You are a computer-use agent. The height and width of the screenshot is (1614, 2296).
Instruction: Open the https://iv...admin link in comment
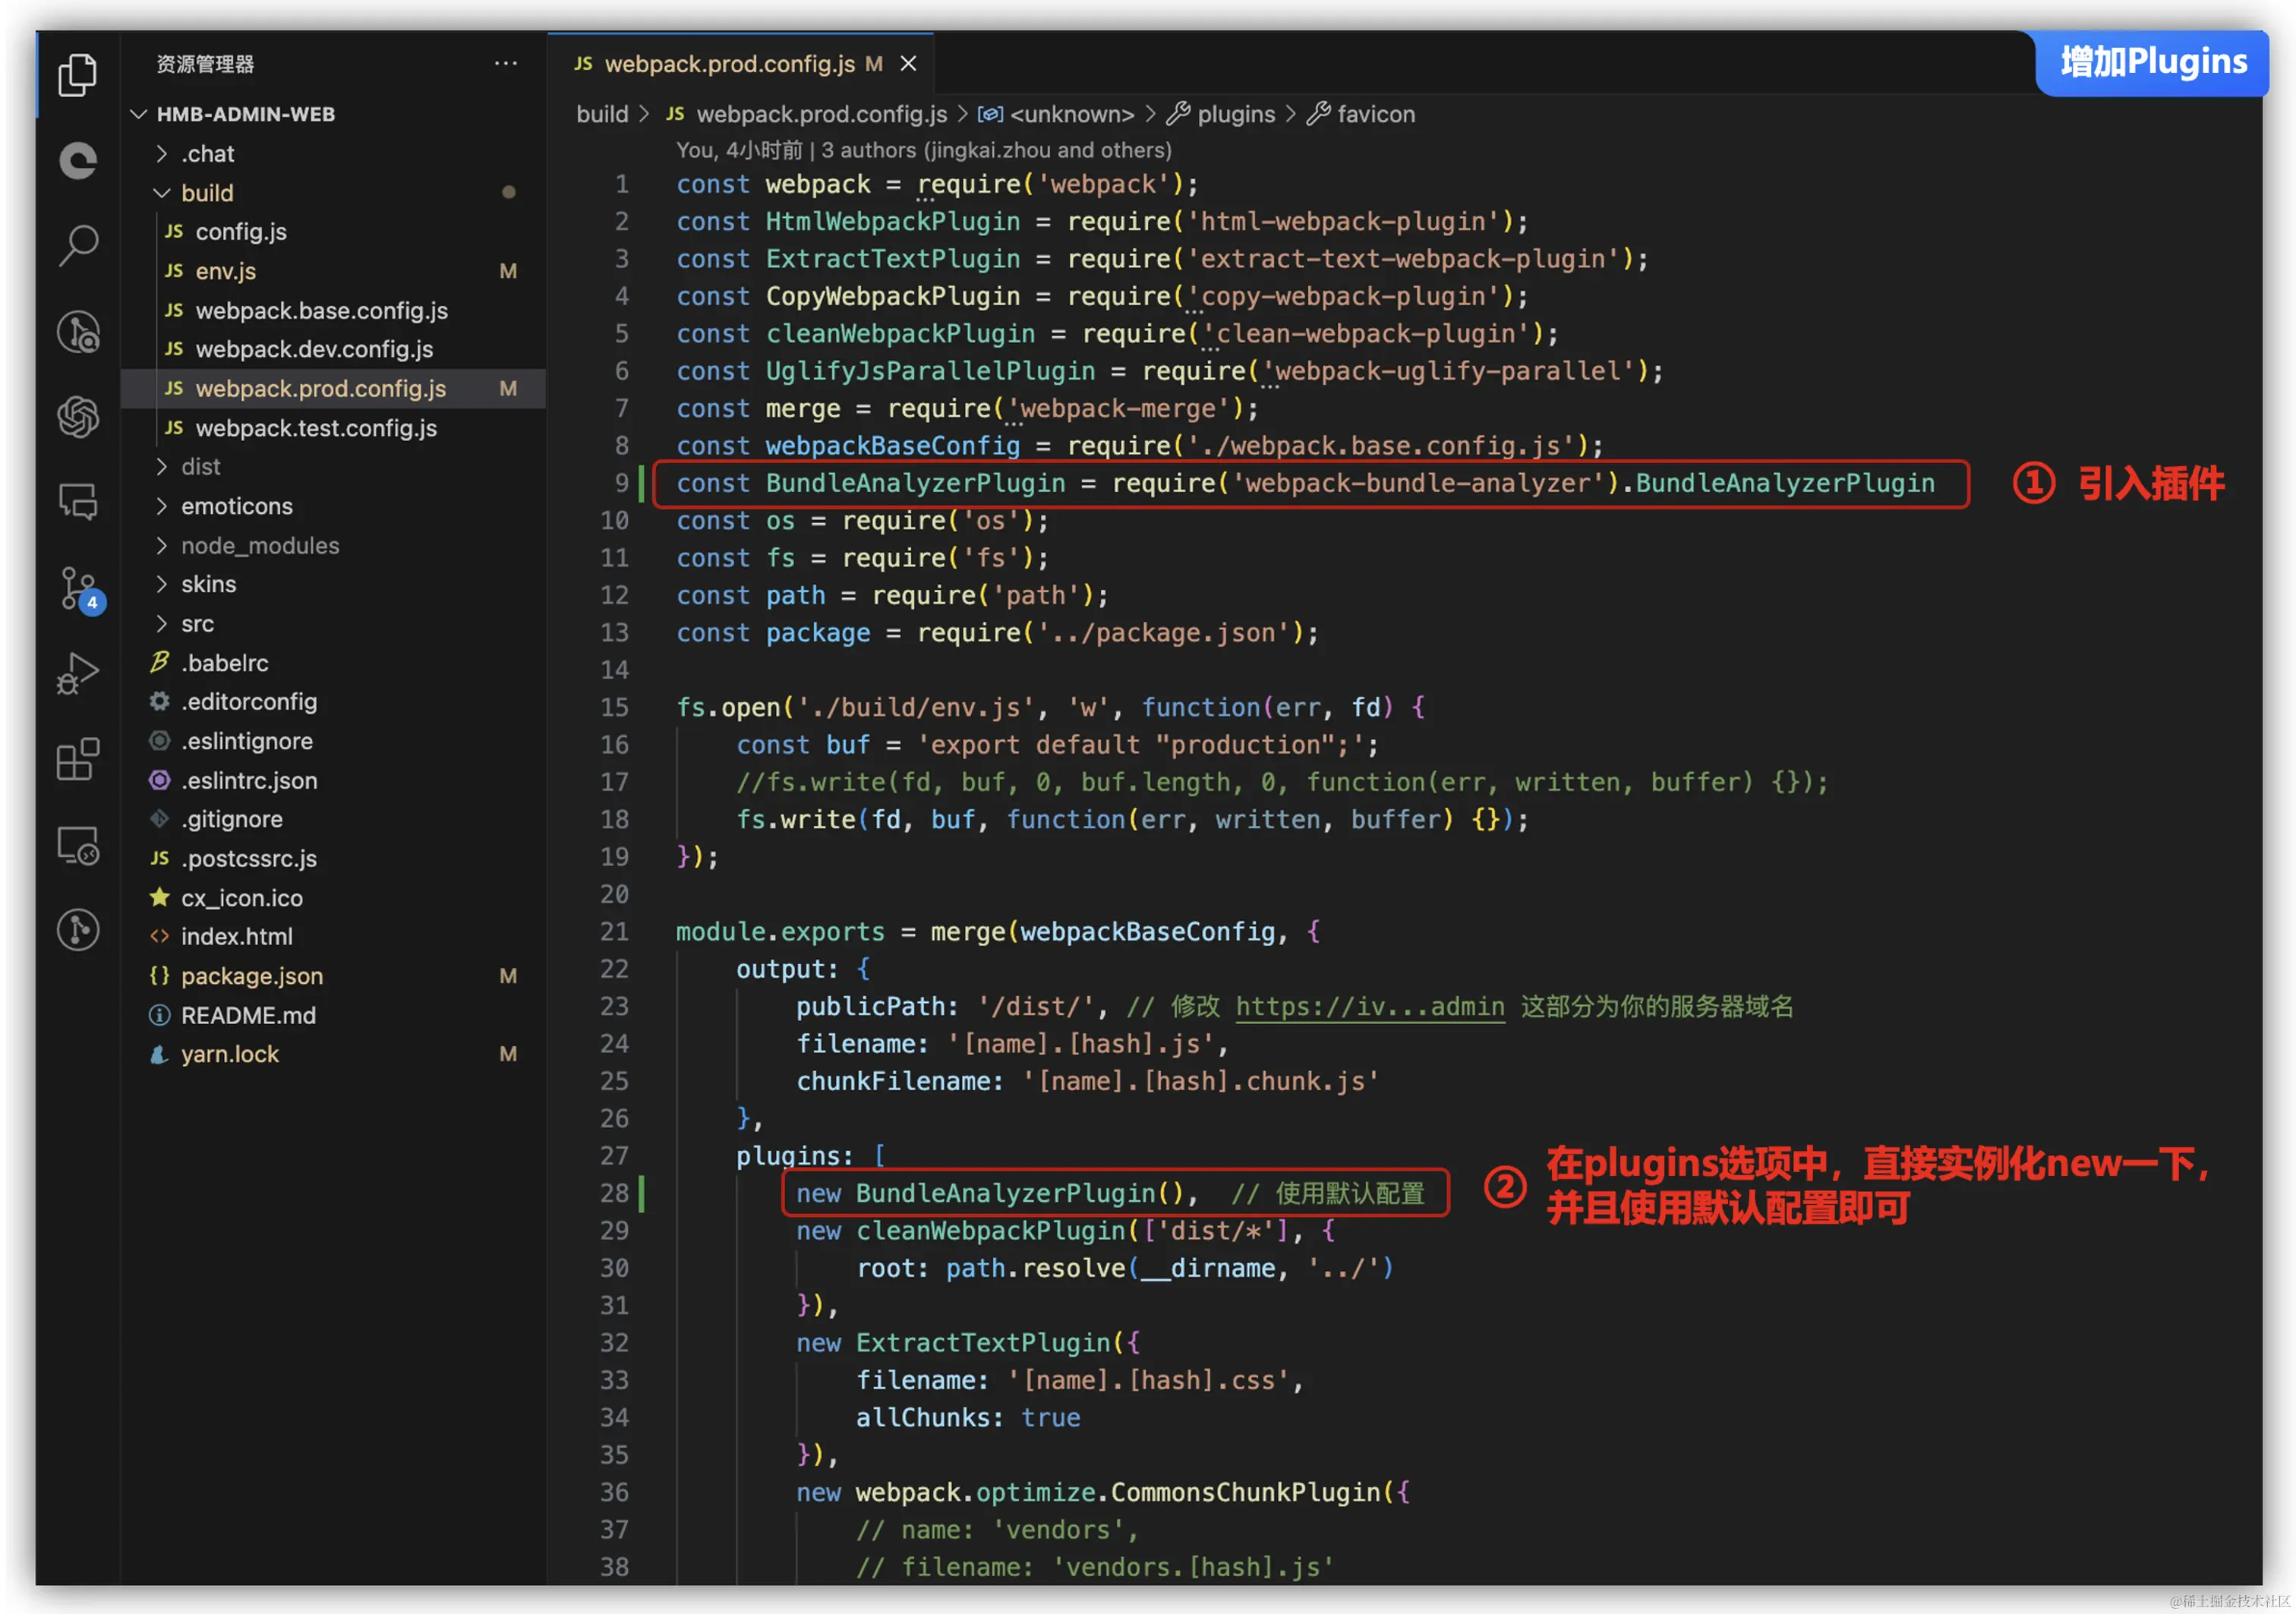1370,1006
